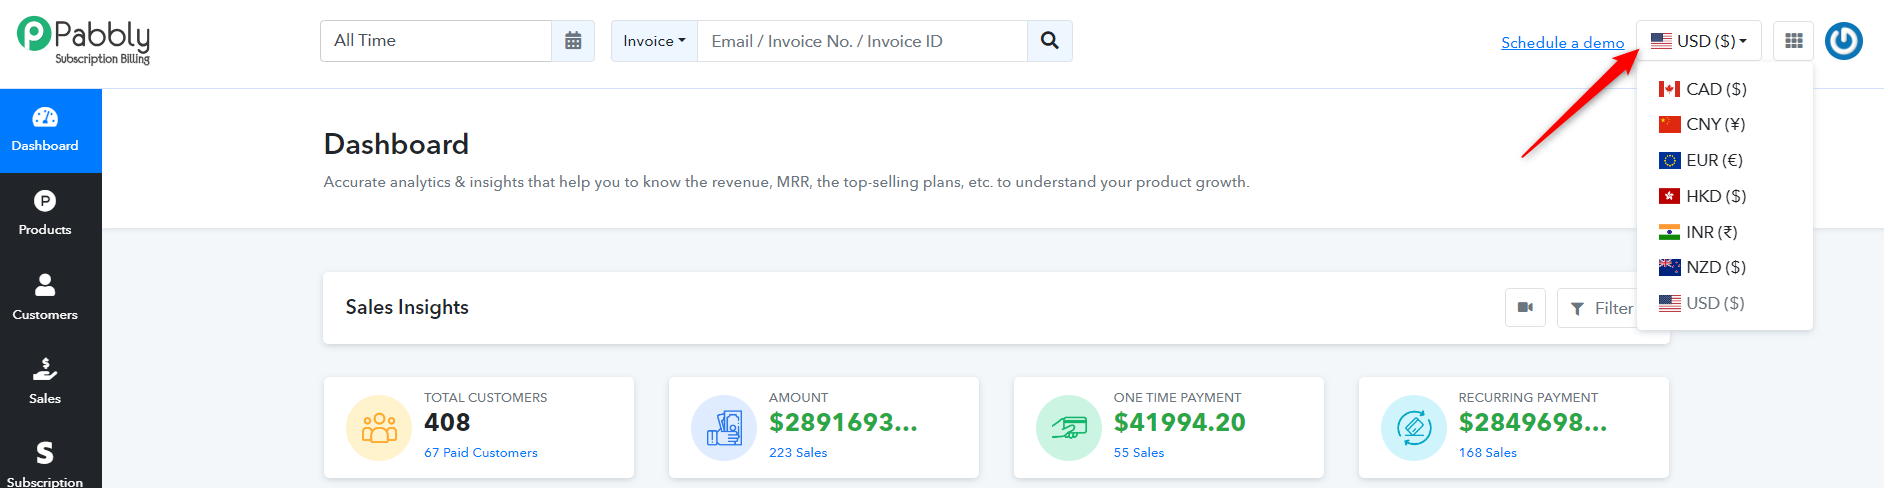Screen dimensions: 1884x488
Task: Select CAD ($) currency
Action: (1724, 89)
